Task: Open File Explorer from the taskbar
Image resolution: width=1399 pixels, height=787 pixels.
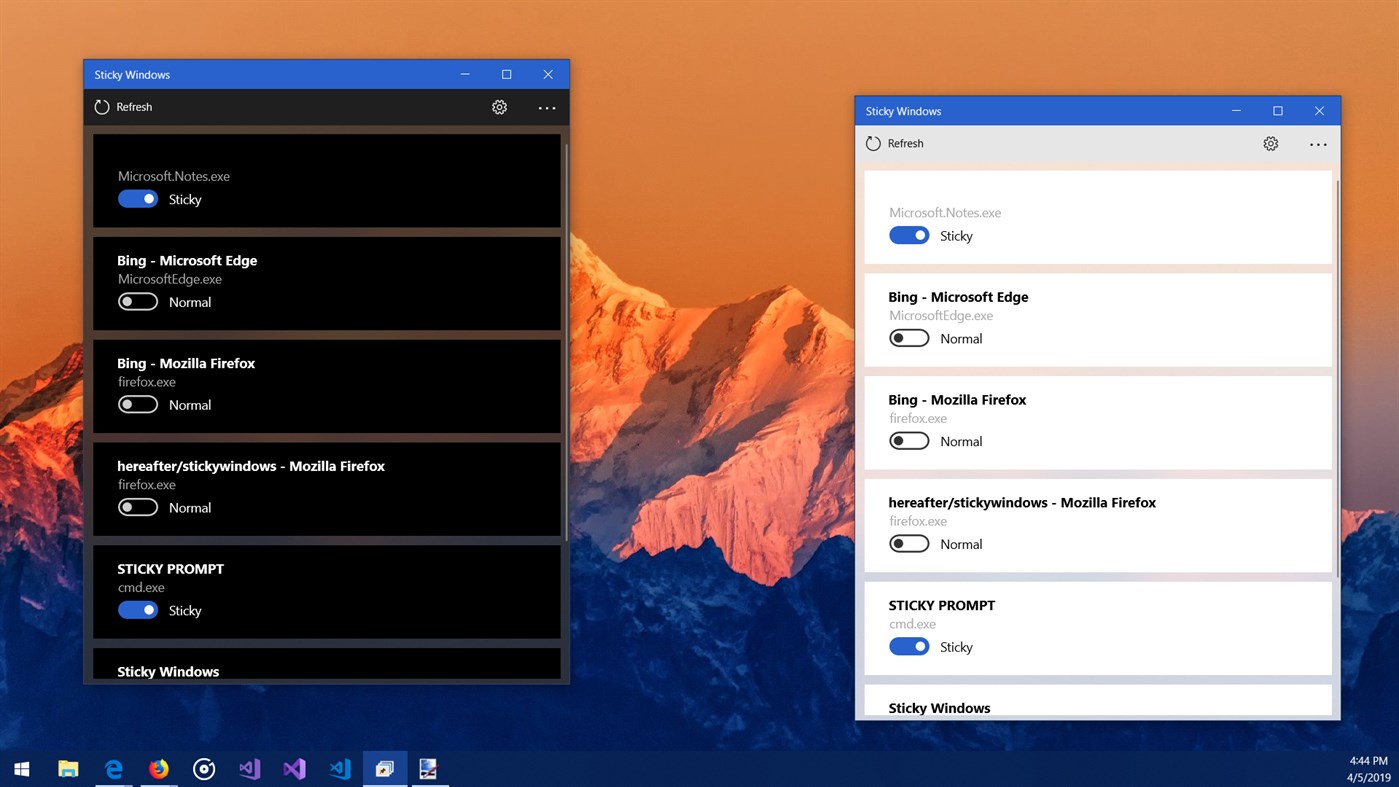Action: [x=67, y=768]
